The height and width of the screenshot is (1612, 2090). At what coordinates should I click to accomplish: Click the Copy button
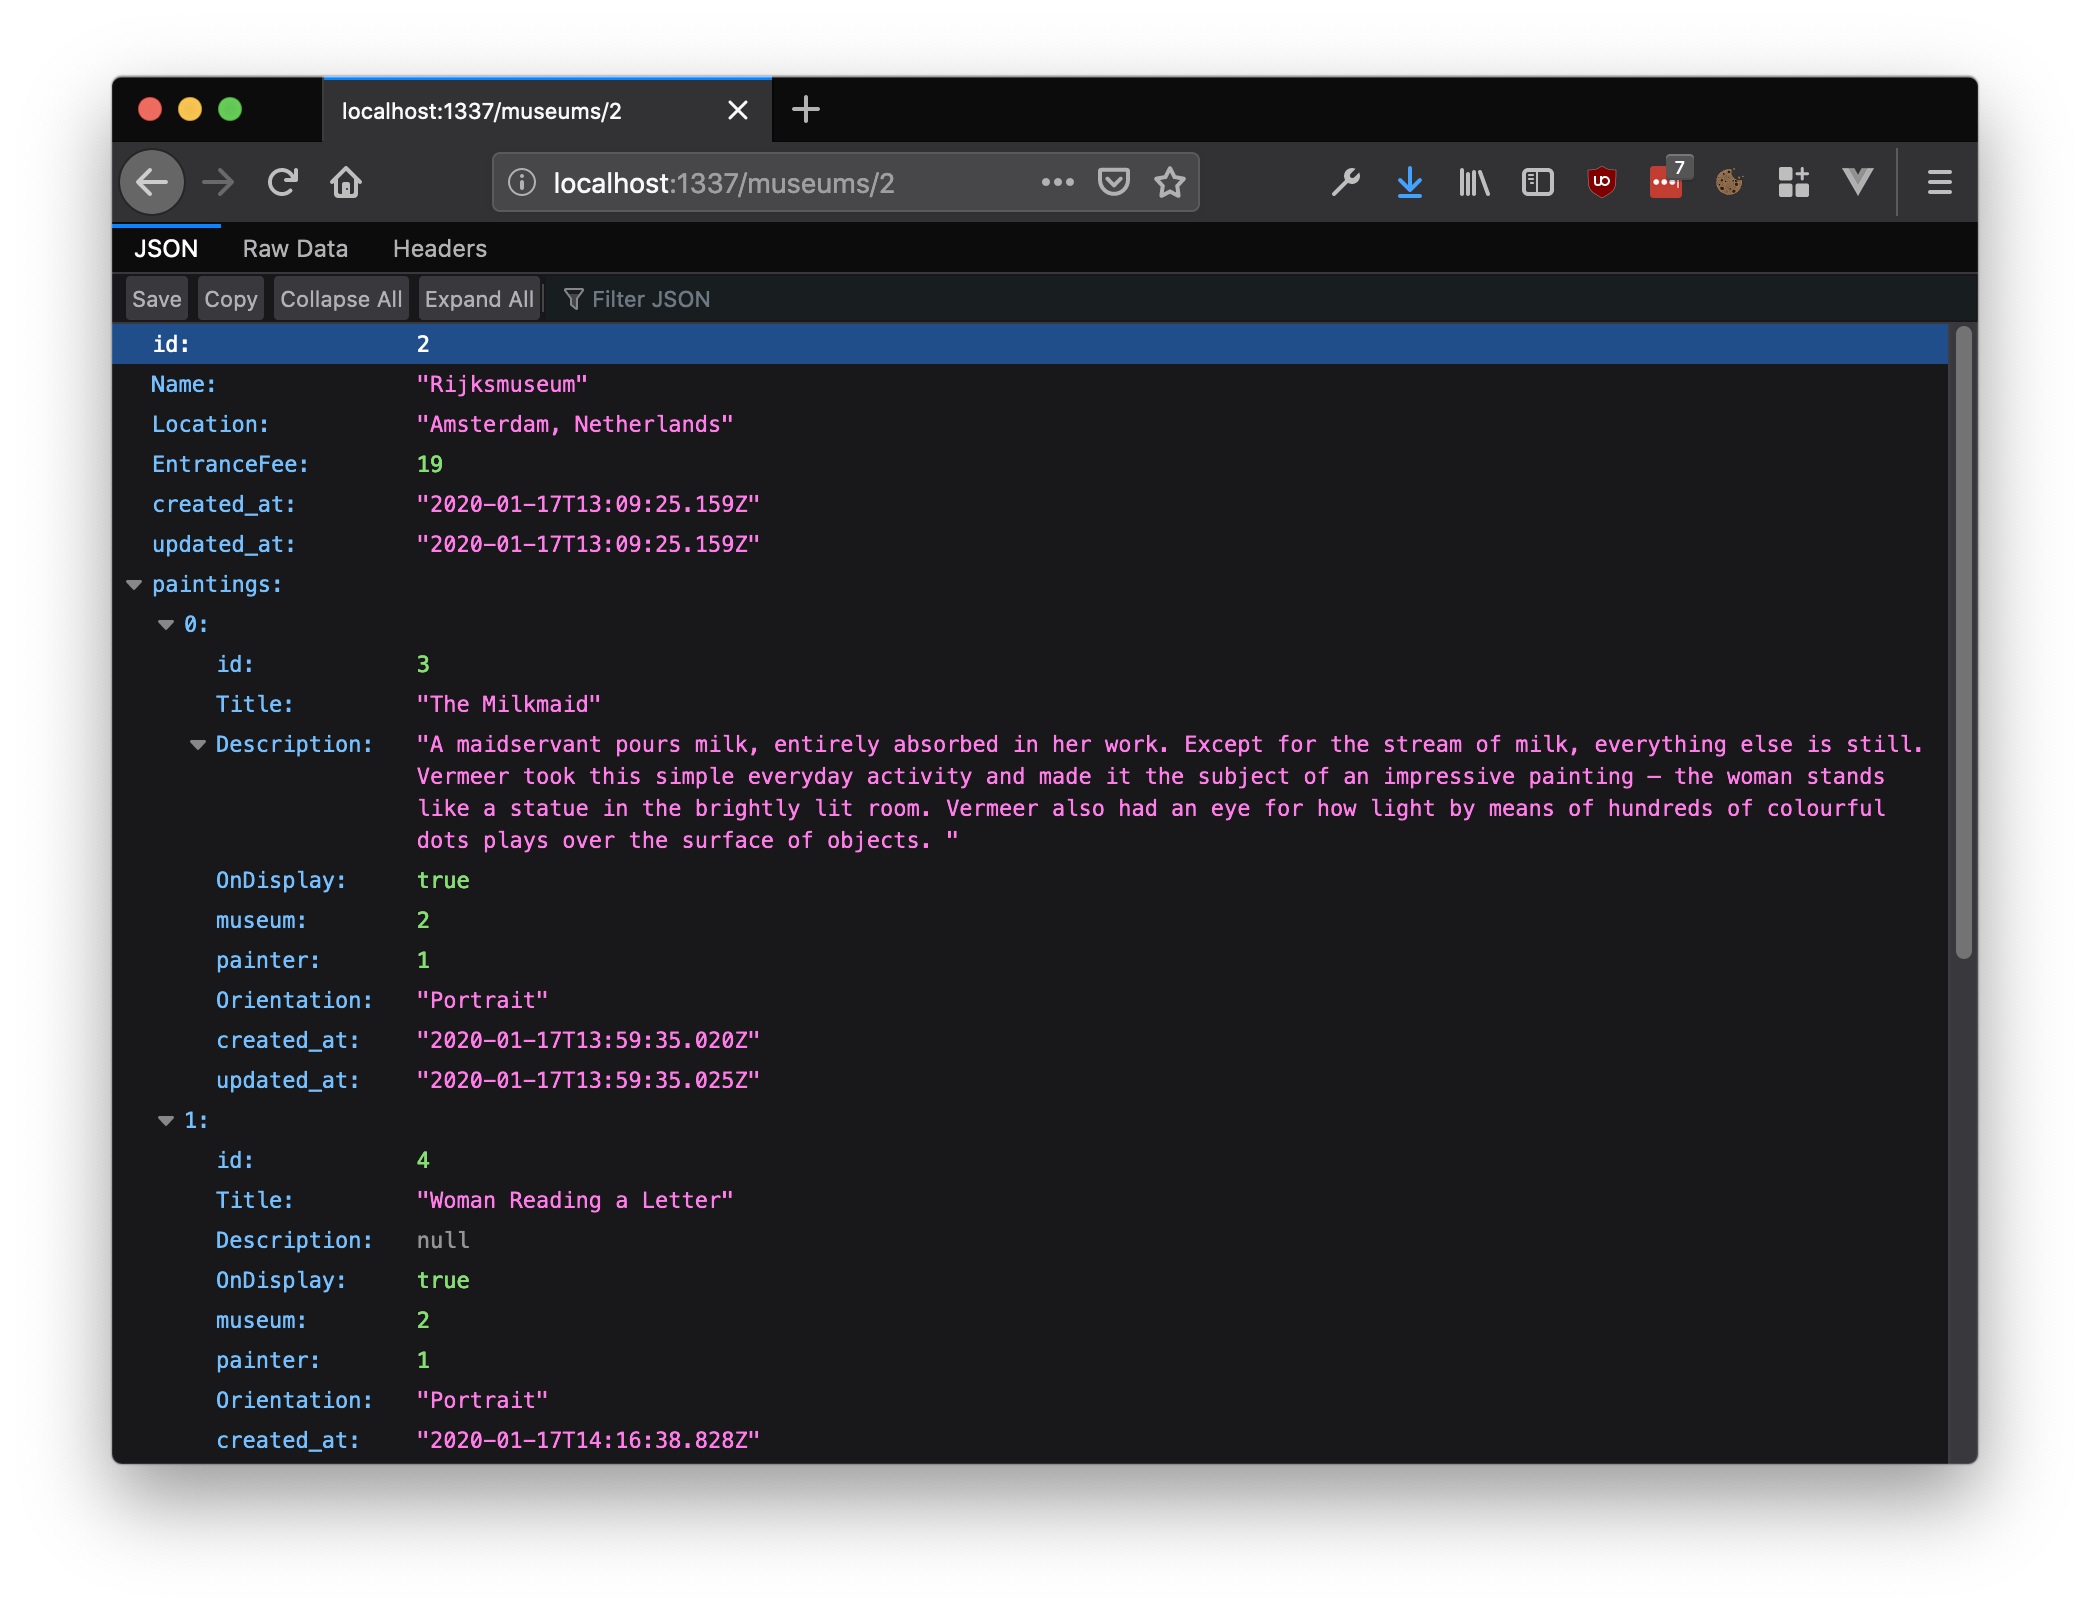point(230,299)
